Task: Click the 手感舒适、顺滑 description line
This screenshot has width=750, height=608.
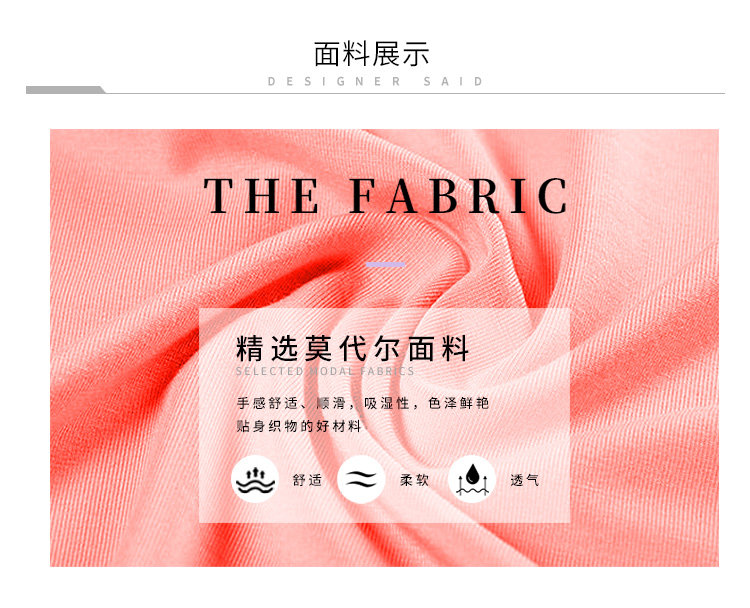Action: pyautogui.click(x=363, y=403)
